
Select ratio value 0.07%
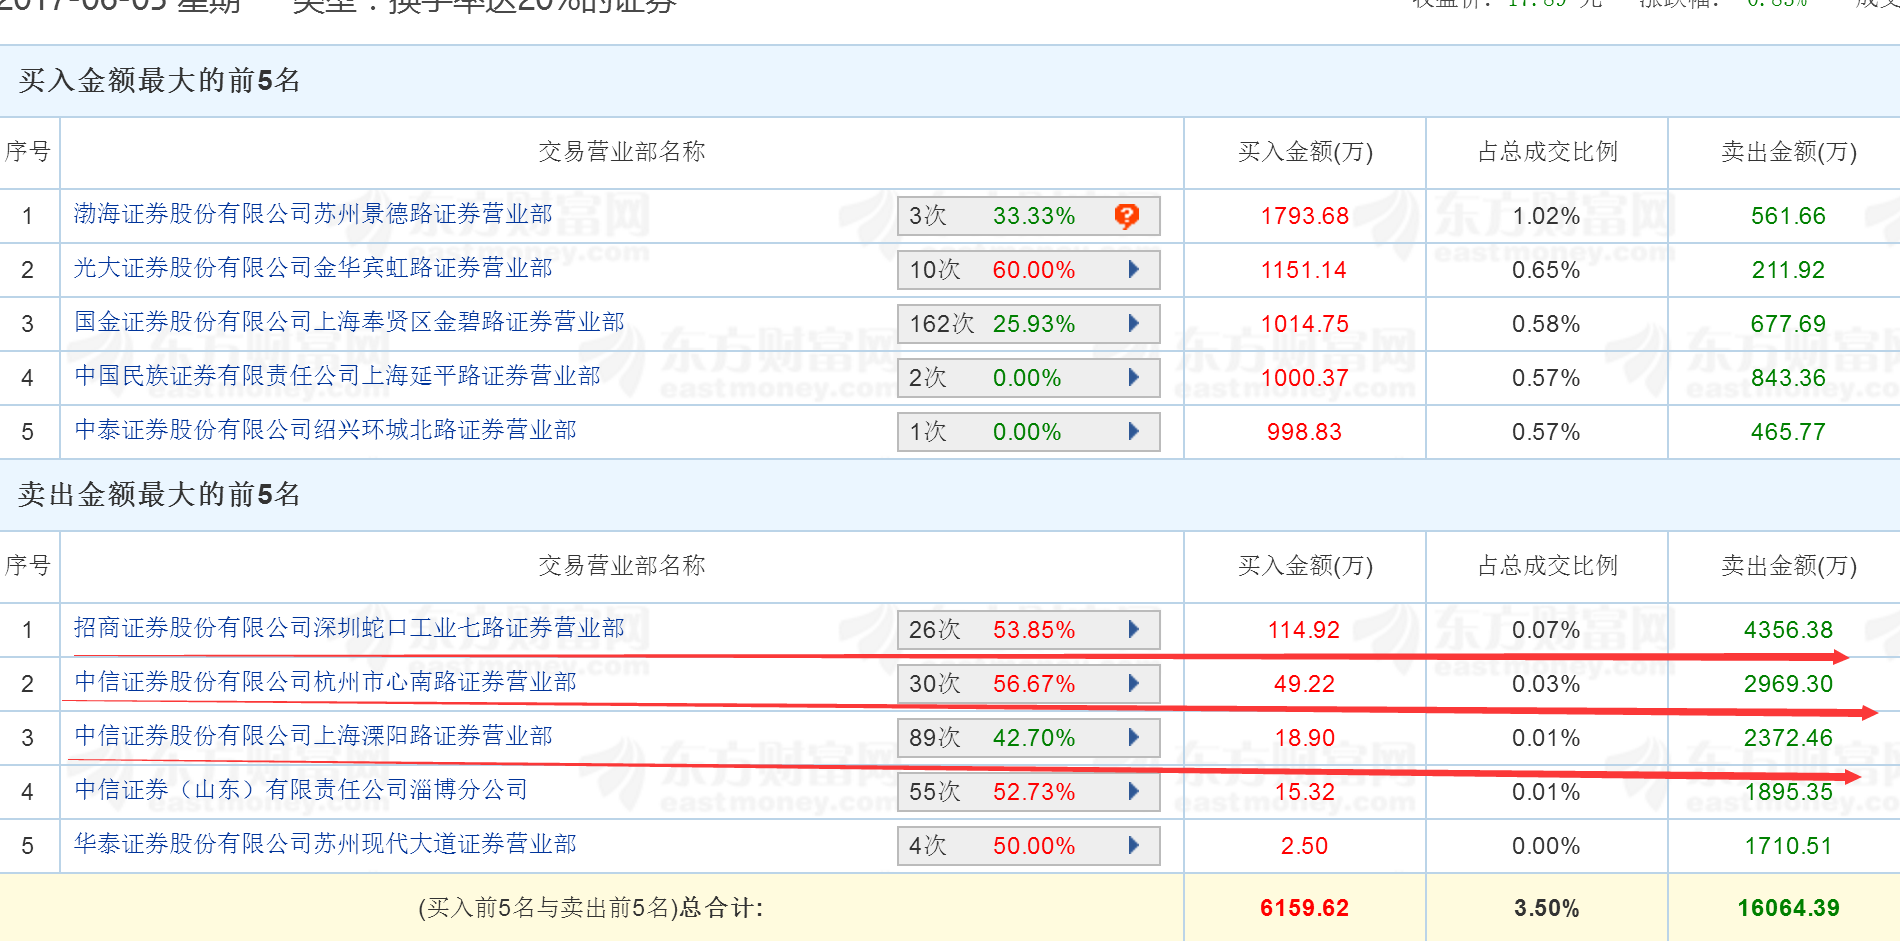(x=1546, y=630)
